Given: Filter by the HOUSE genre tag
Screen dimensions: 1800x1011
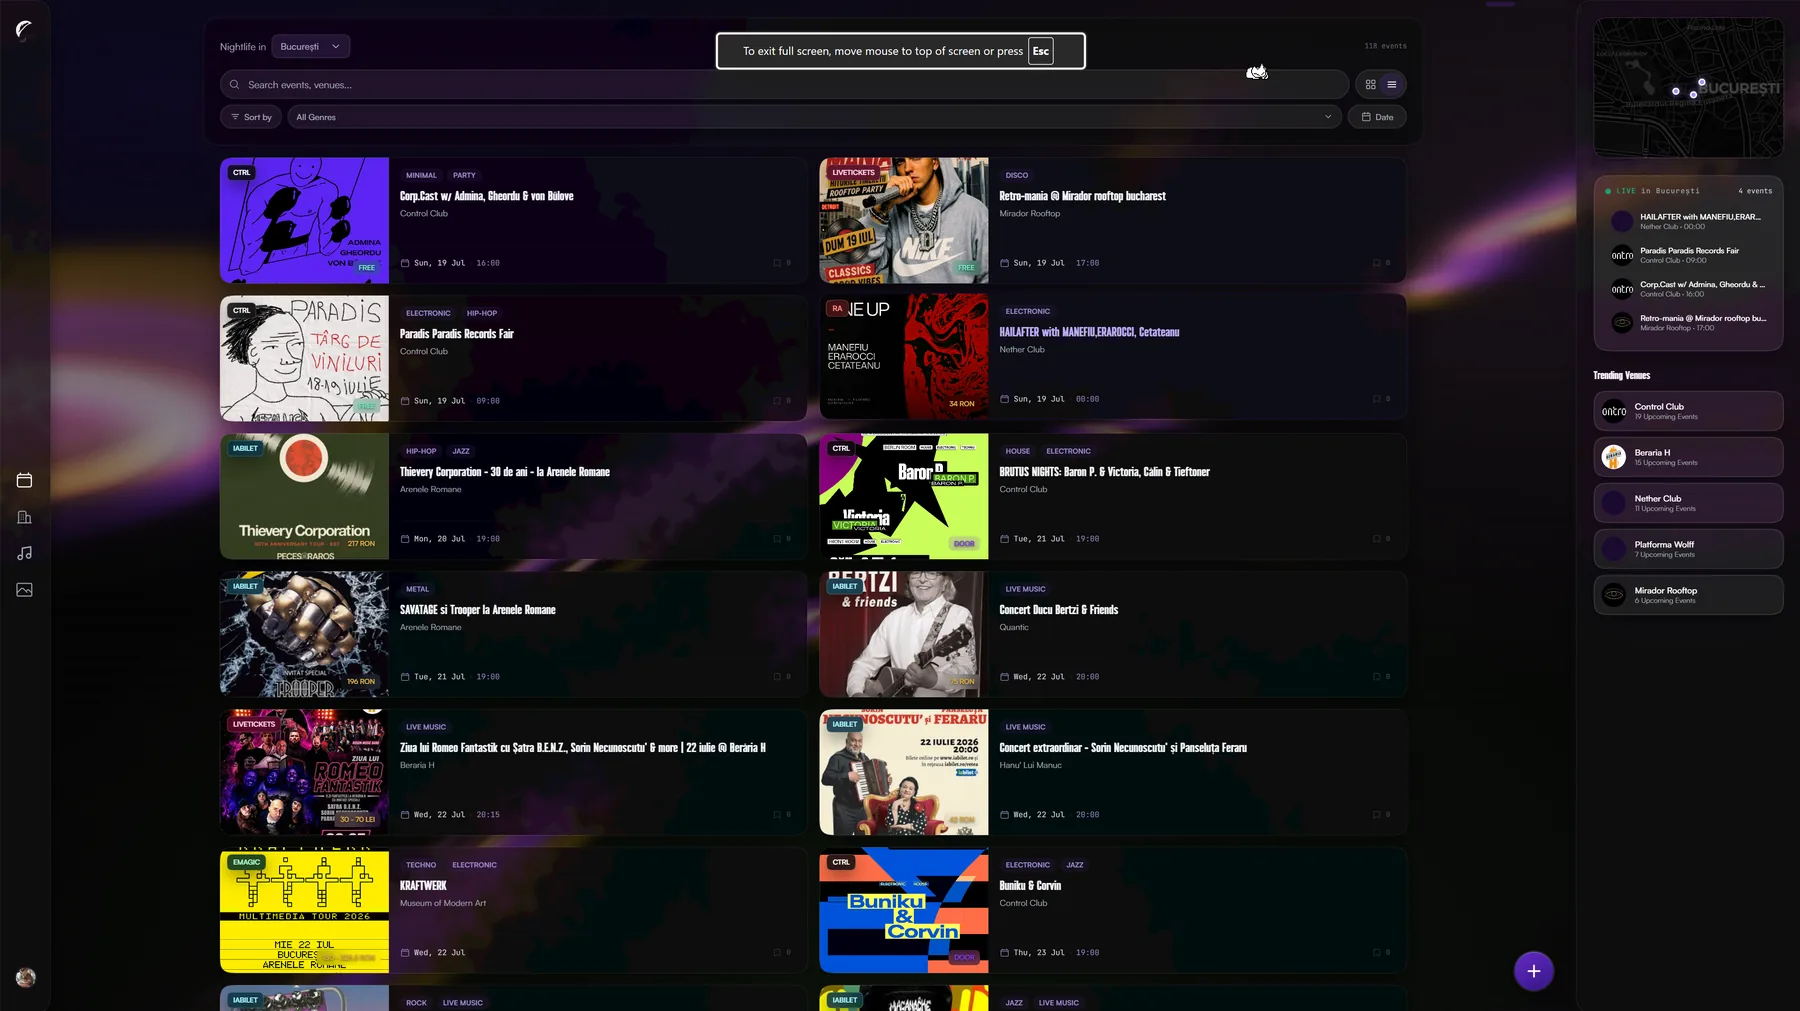Looking at the screenshot, I should click(1017, 451).
